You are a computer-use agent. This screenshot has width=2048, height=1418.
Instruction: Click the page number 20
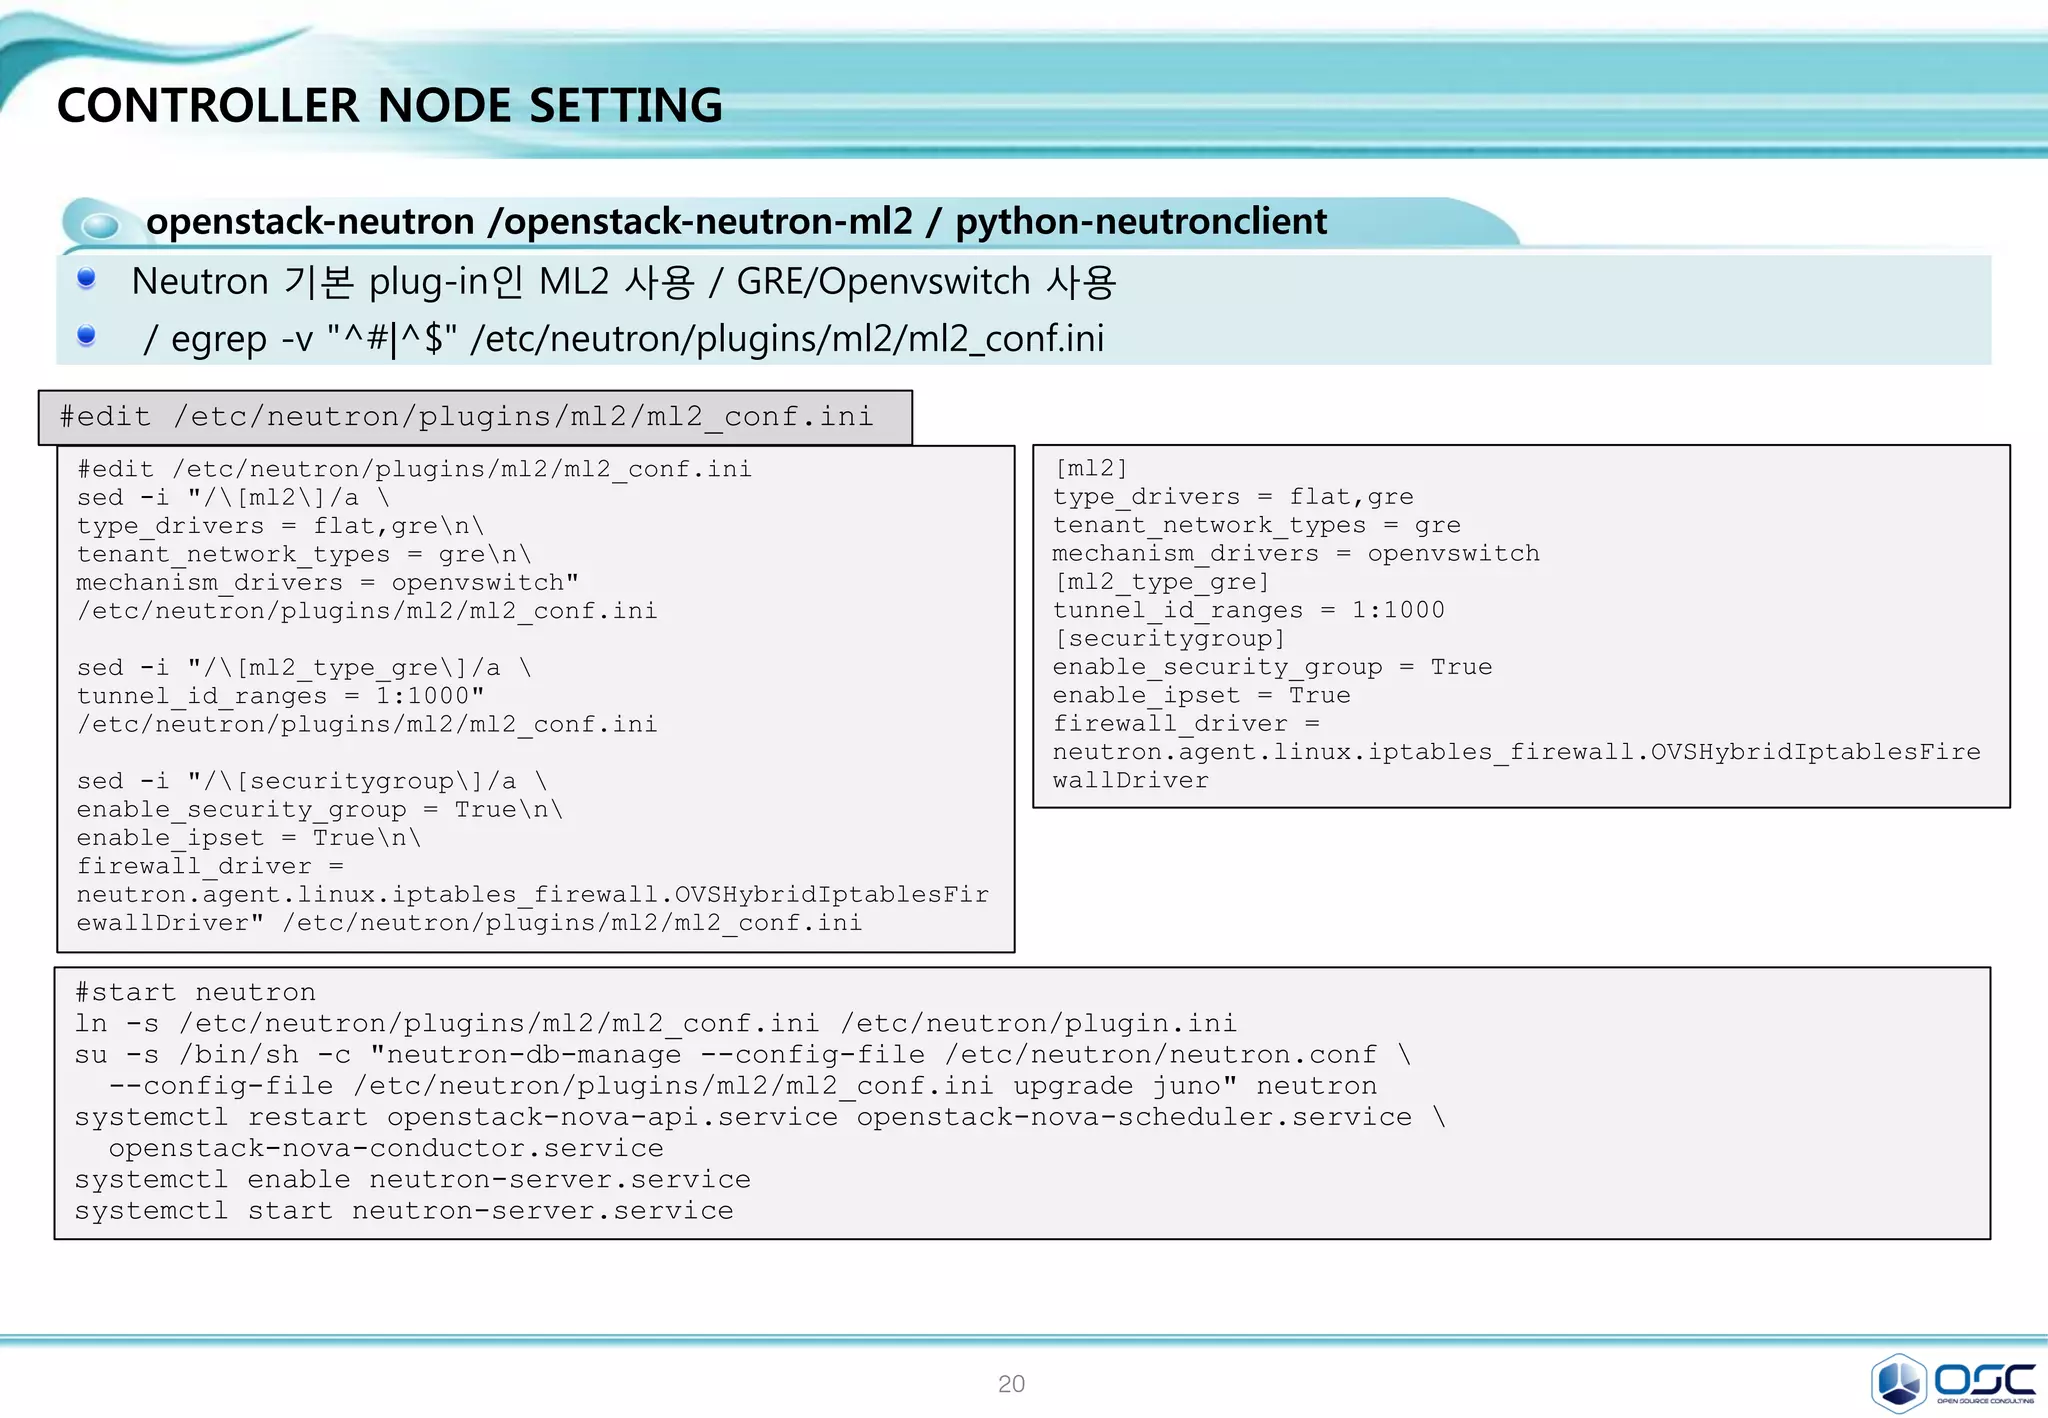pos(1011,1384)
